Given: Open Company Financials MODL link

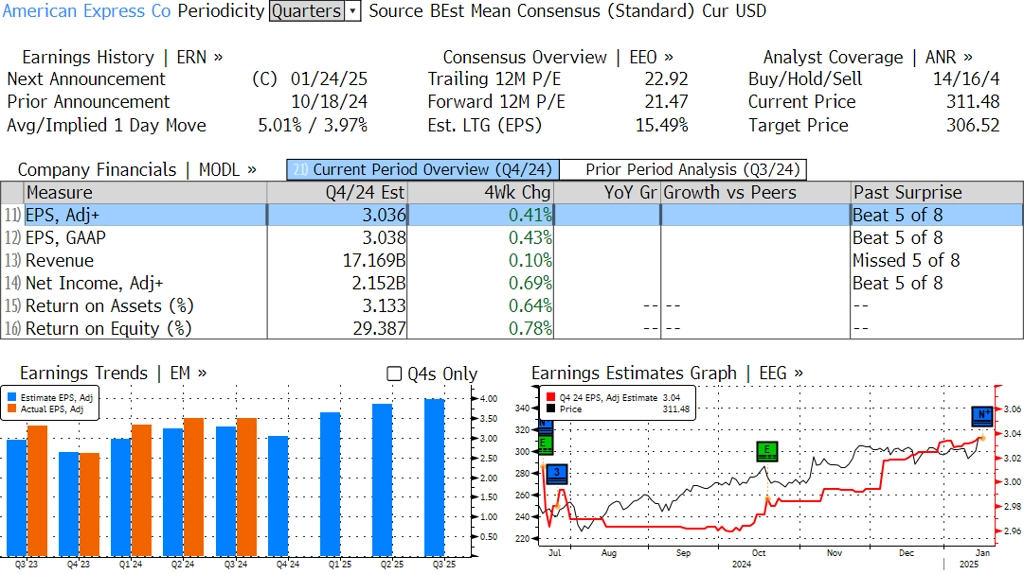Looking at the screenshot, I should click(x=137, y=170).
